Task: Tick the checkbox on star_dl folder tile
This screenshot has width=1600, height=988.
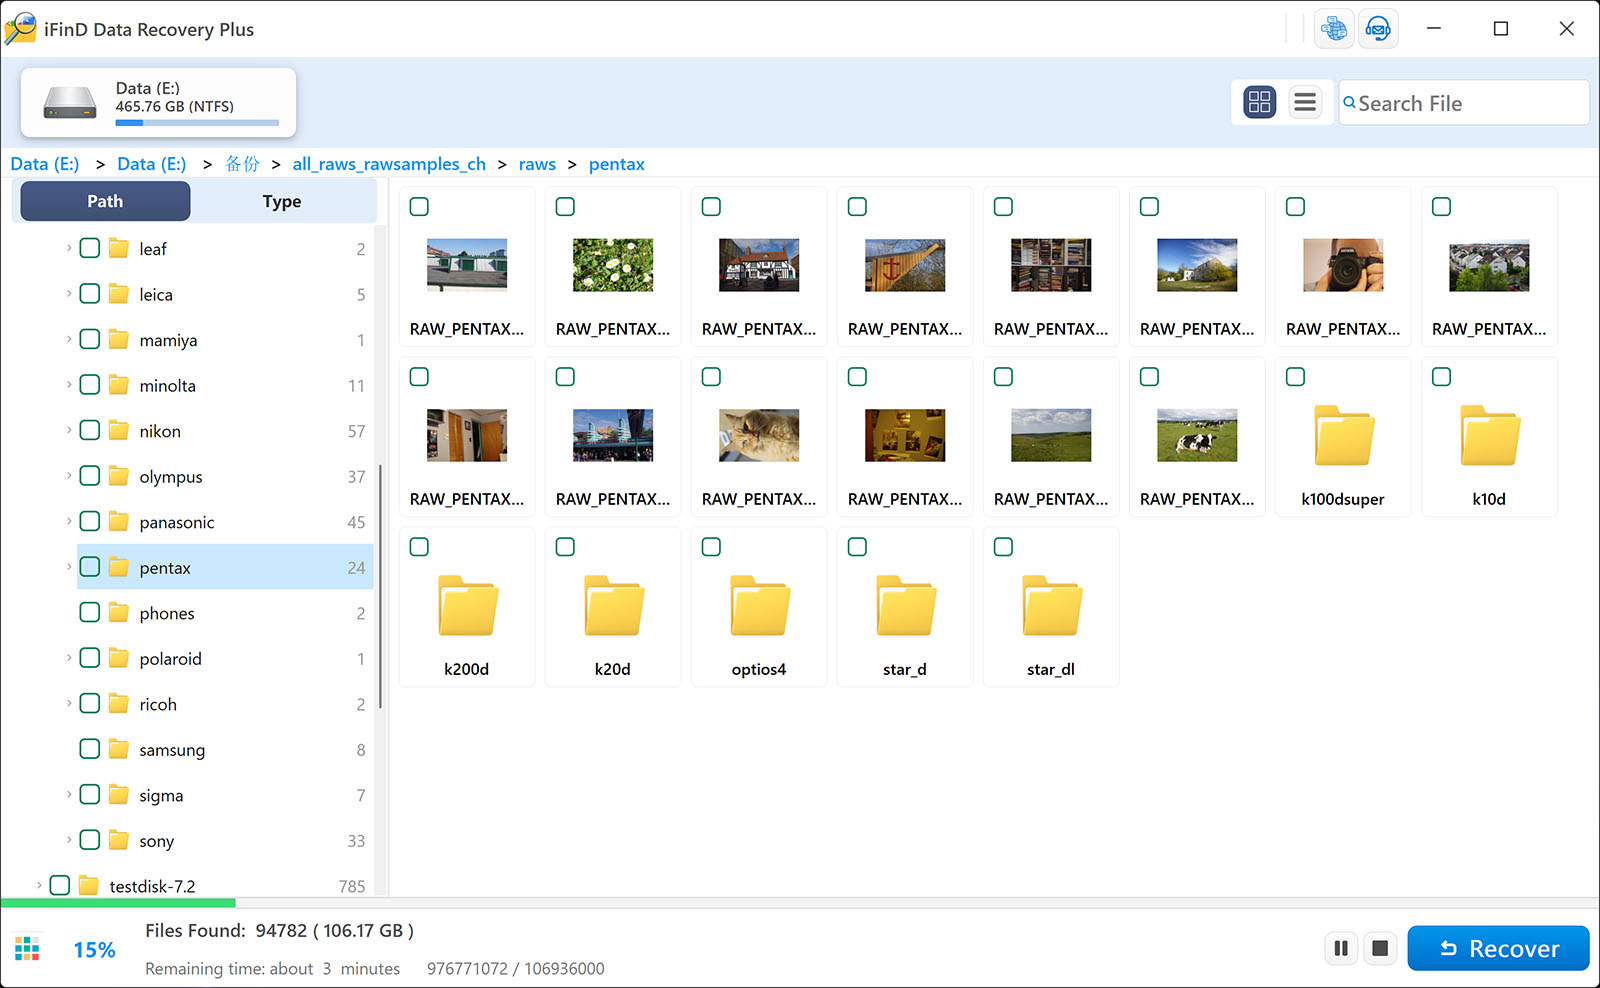Action: click(1004, 547)
